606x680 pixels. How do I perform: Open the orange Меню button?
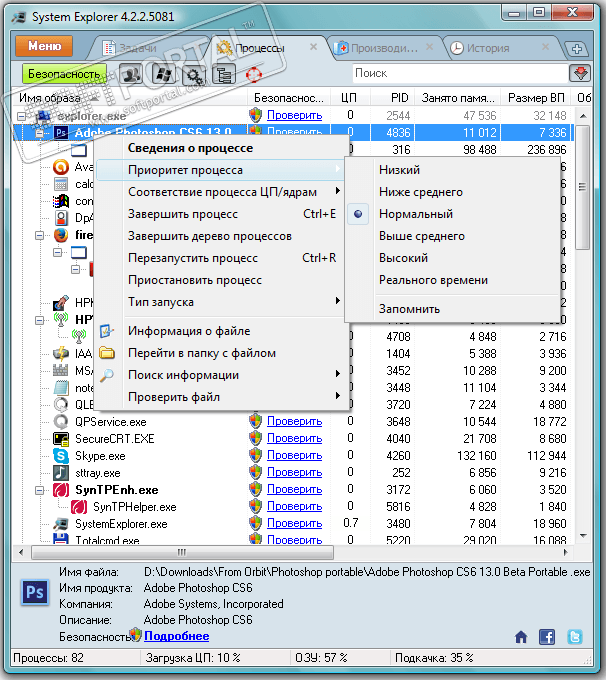point(44,46)
